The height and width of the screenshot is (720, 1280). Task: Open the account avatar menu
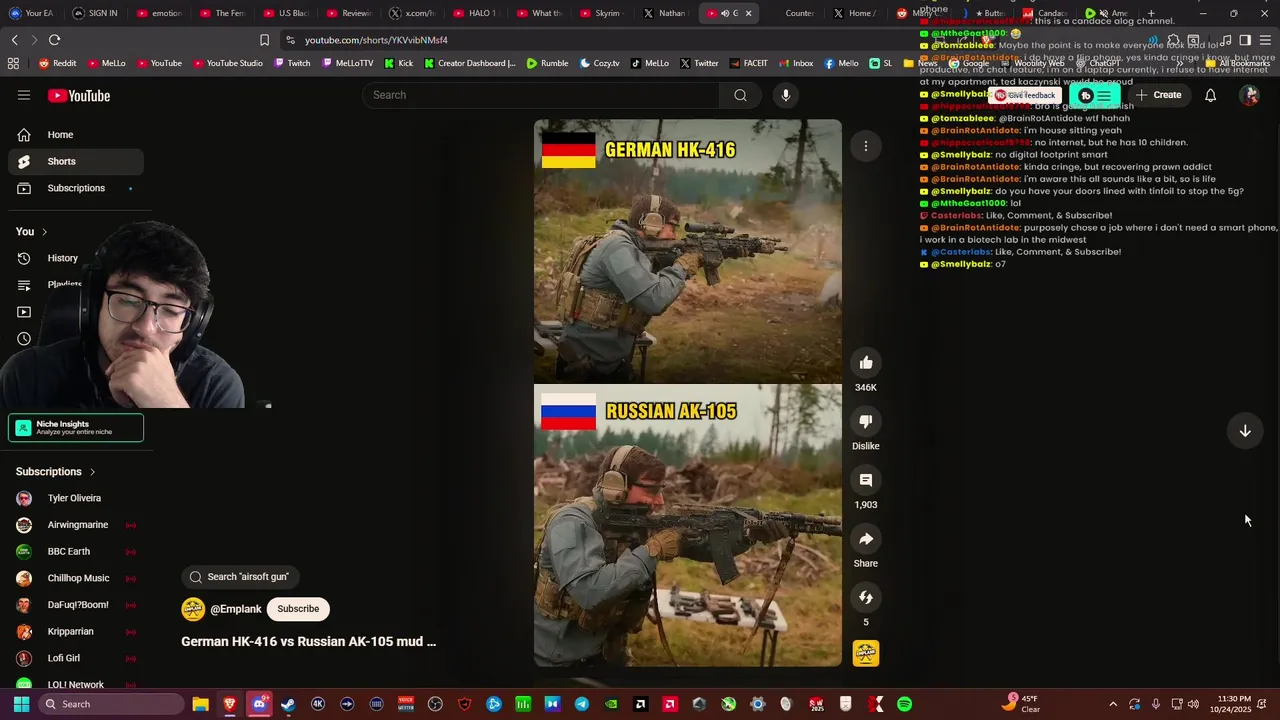point(1249,95)
